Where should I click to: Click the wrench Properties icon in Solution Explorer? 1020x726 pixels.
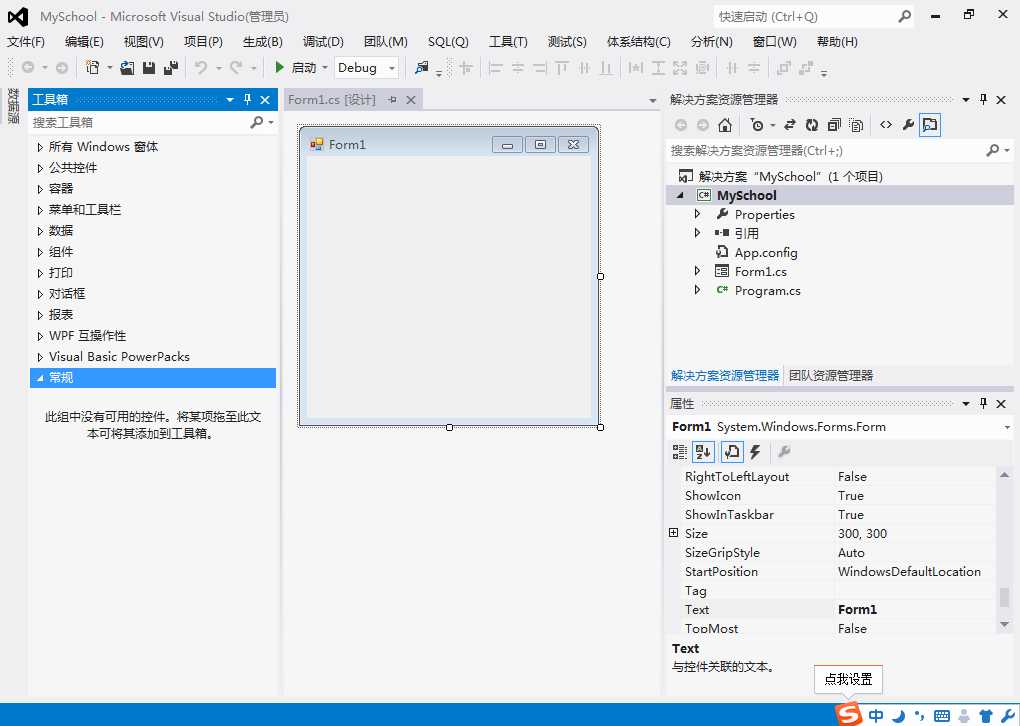[x=908, y=125]
